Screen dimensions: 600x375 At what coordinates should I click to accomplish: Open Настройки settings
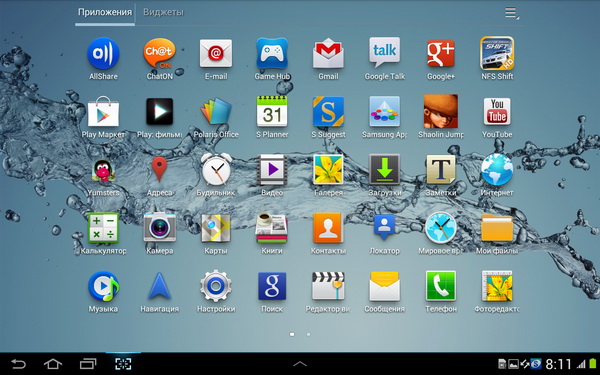(x=216, y=286)
